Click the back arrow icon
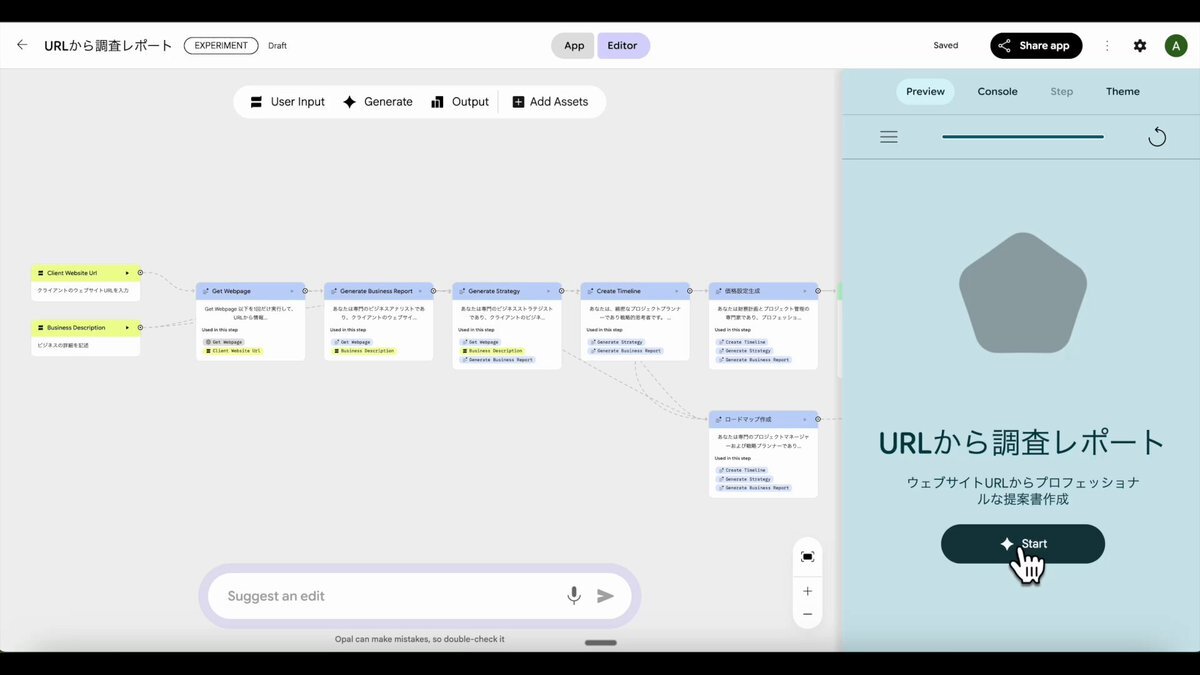 coord(22,45)
